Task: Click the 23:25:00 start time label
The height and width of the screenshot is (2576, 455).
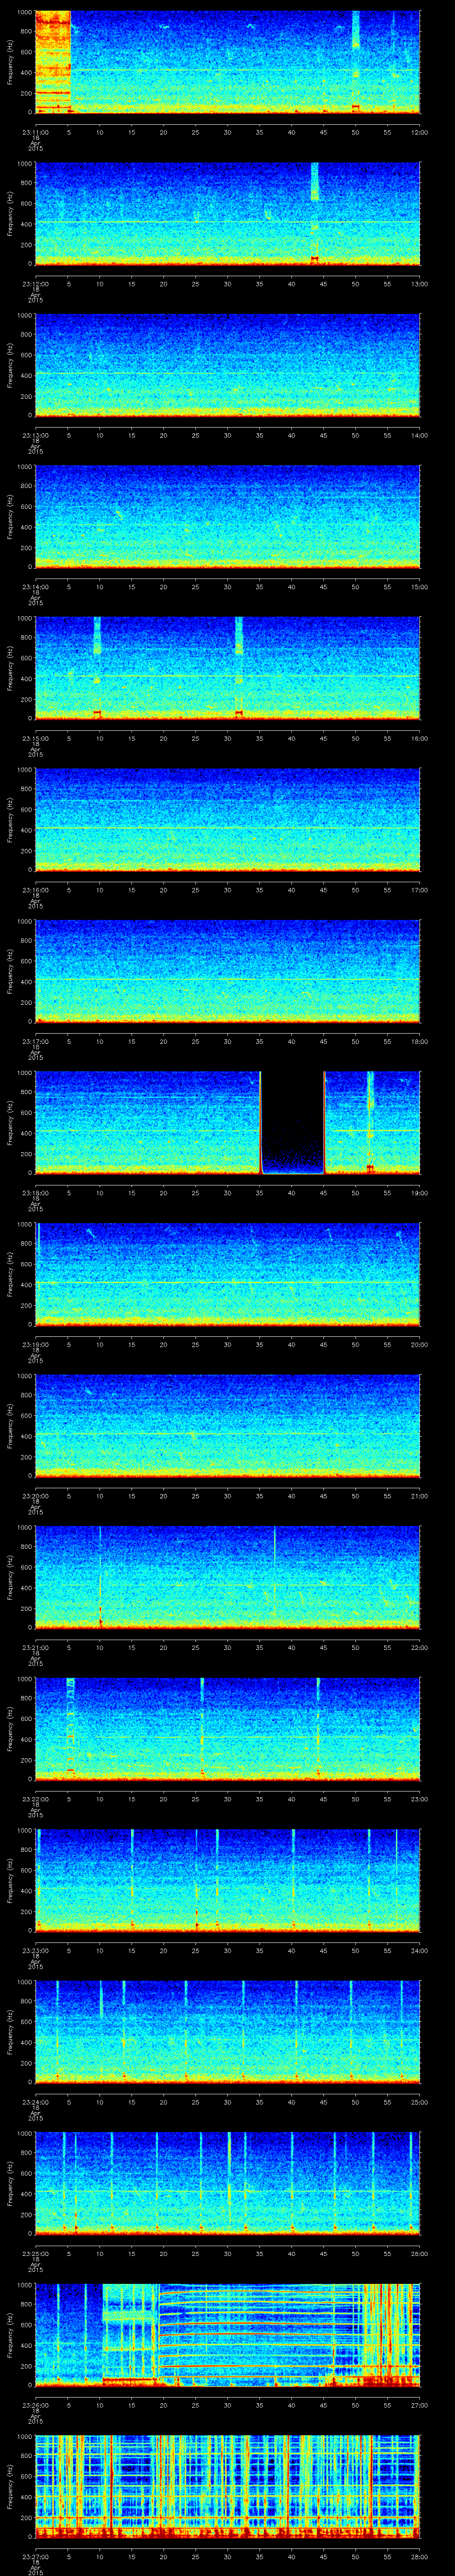Action: coord(35,2253)
